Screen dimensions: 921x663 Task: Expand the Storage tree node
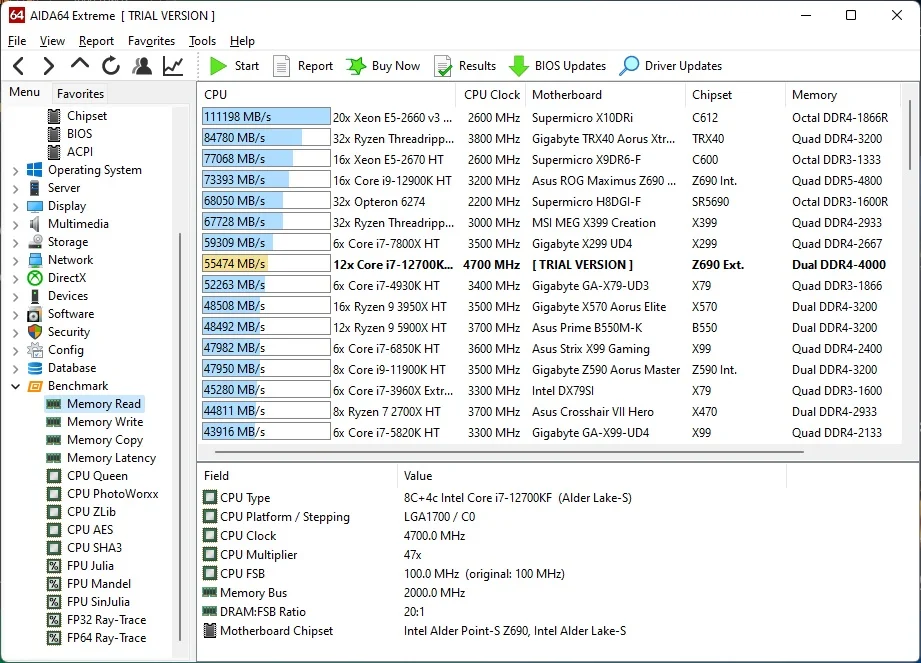(x=16, y=243)
